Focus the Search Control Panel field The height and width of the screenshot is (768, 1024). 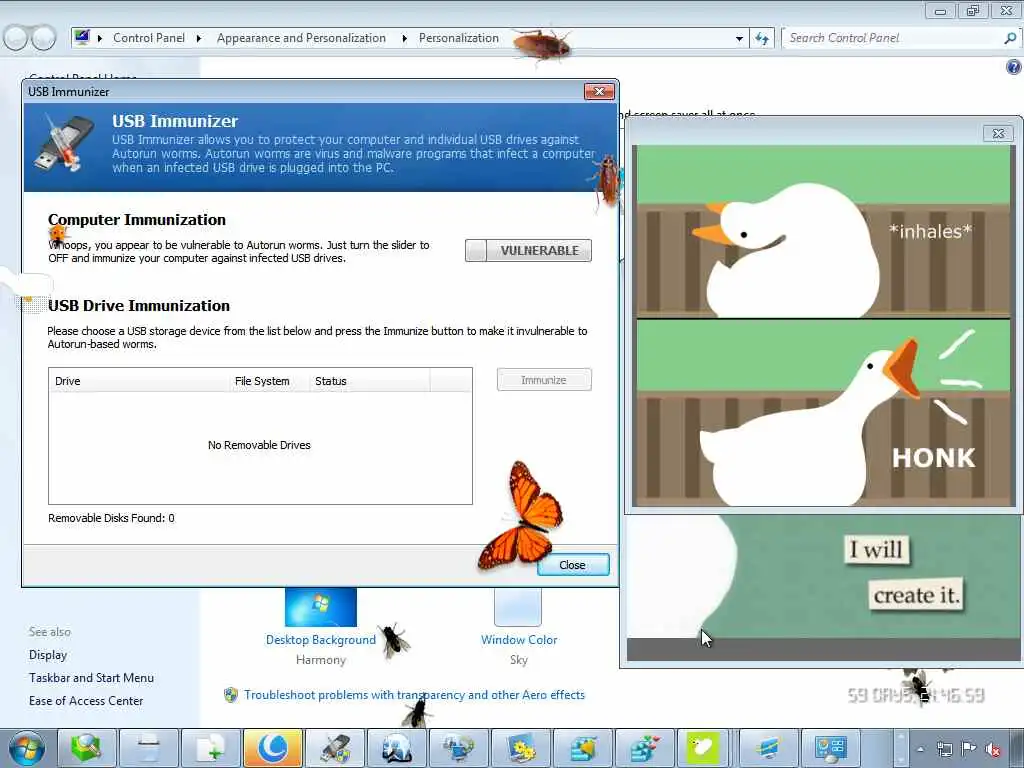[895, 38]
